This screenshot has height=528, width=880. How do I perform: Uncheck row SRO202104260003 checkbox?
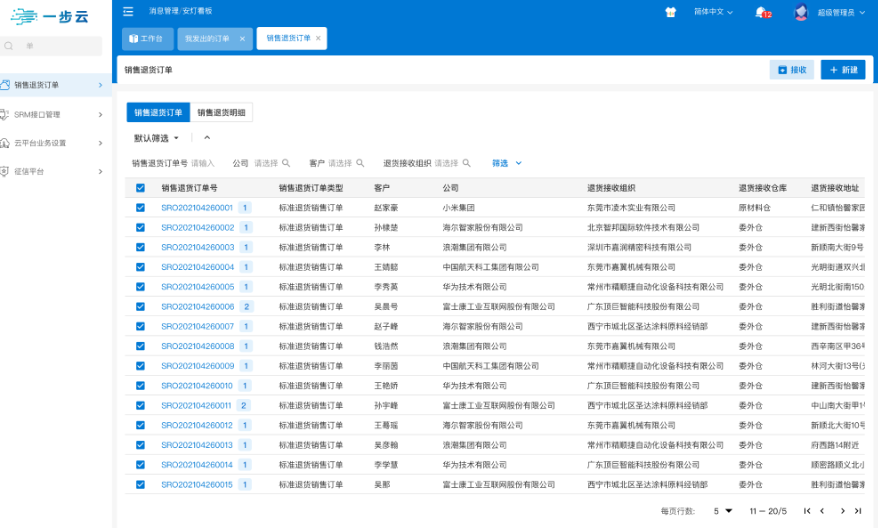[140, 247]
